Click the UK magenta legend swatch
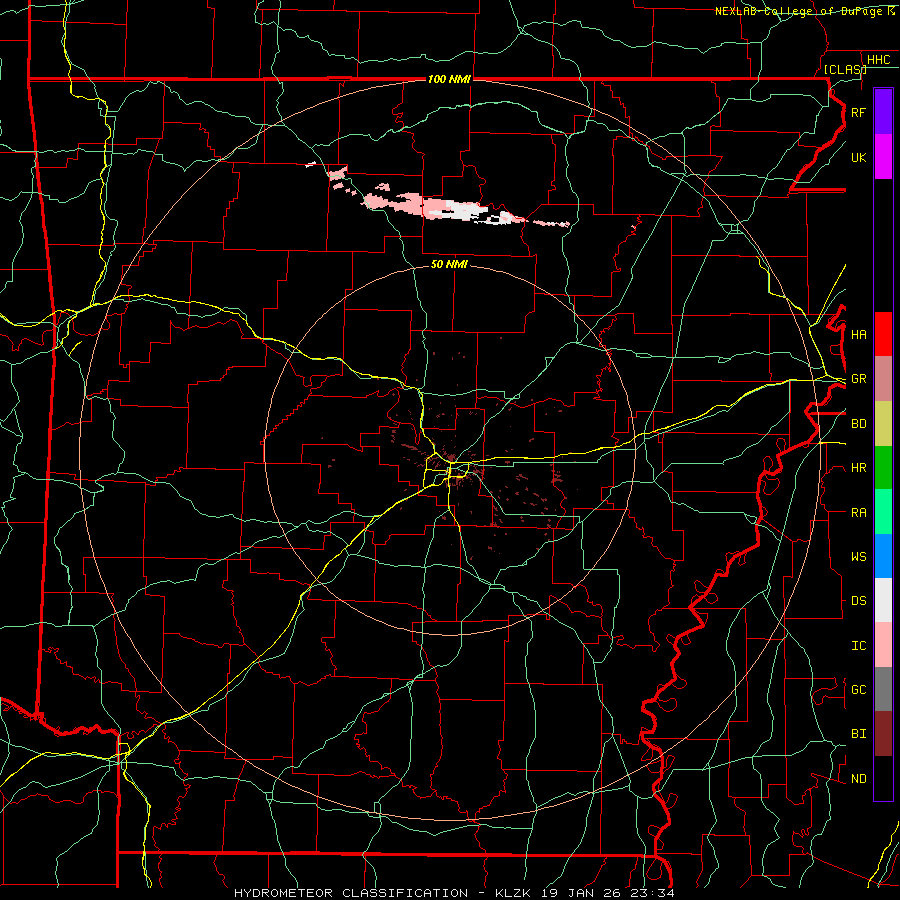Image resolution: width=900 pixels, height=900 pixels. [x=883, y=157]
